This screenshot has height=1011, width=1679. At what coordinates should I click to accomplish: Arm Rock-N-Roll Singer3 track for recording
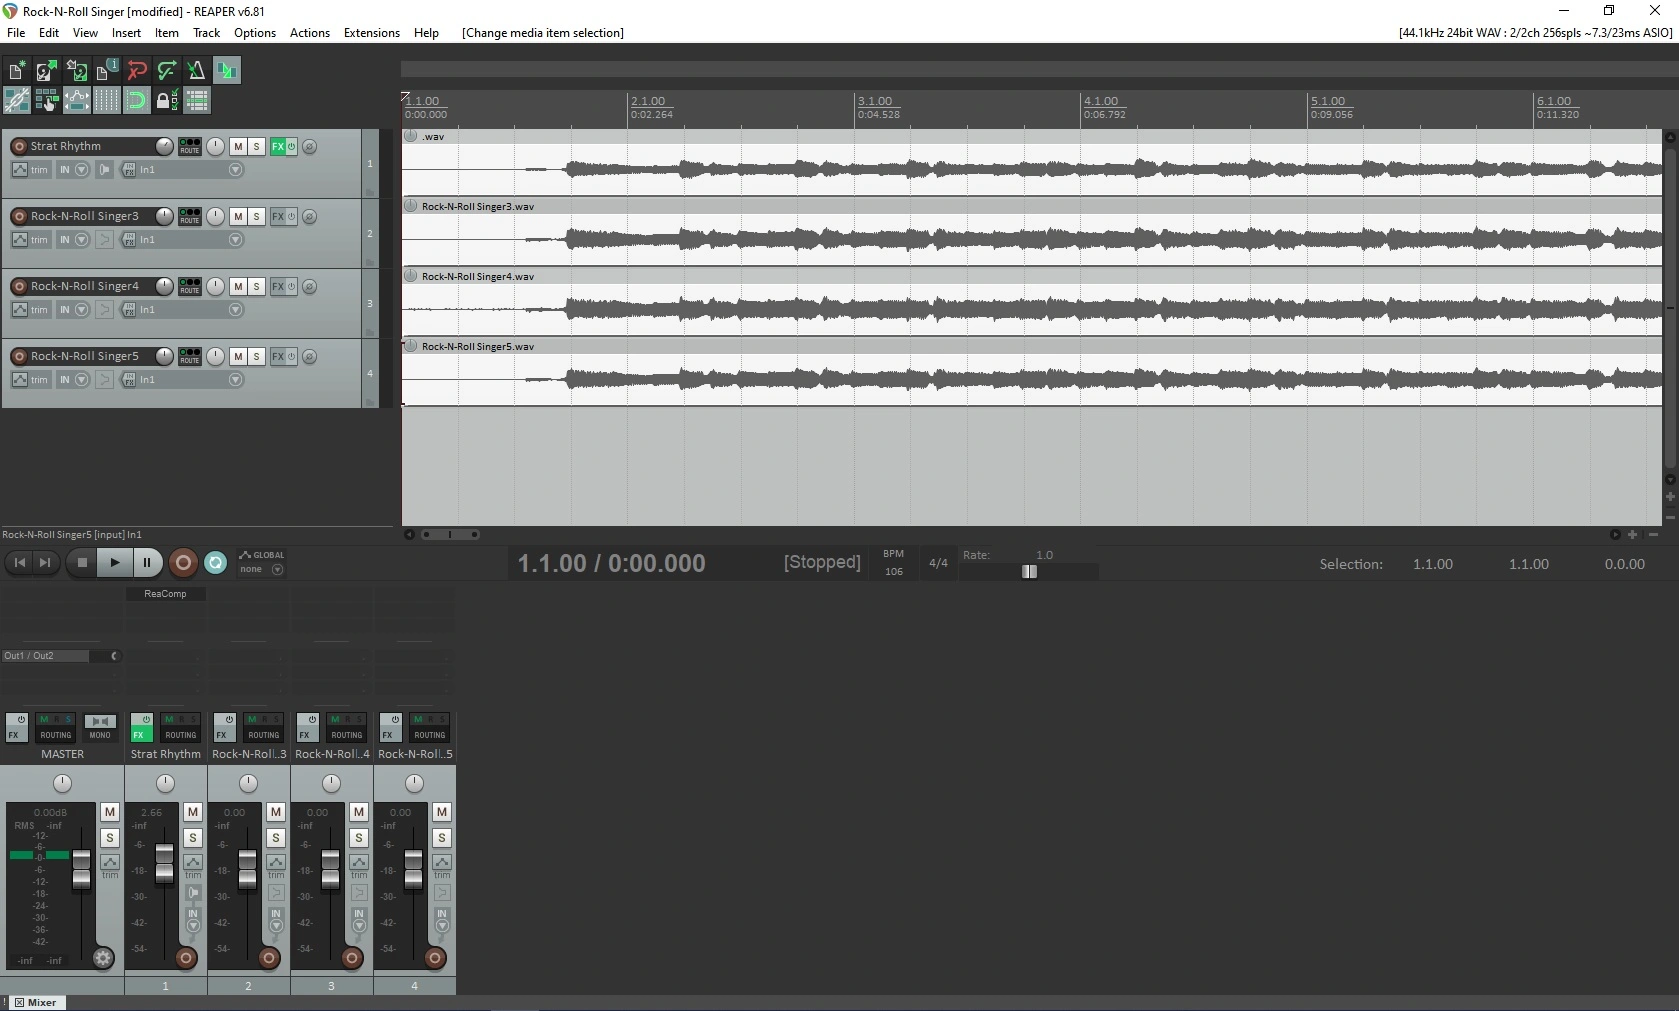(x=18, y=216)
